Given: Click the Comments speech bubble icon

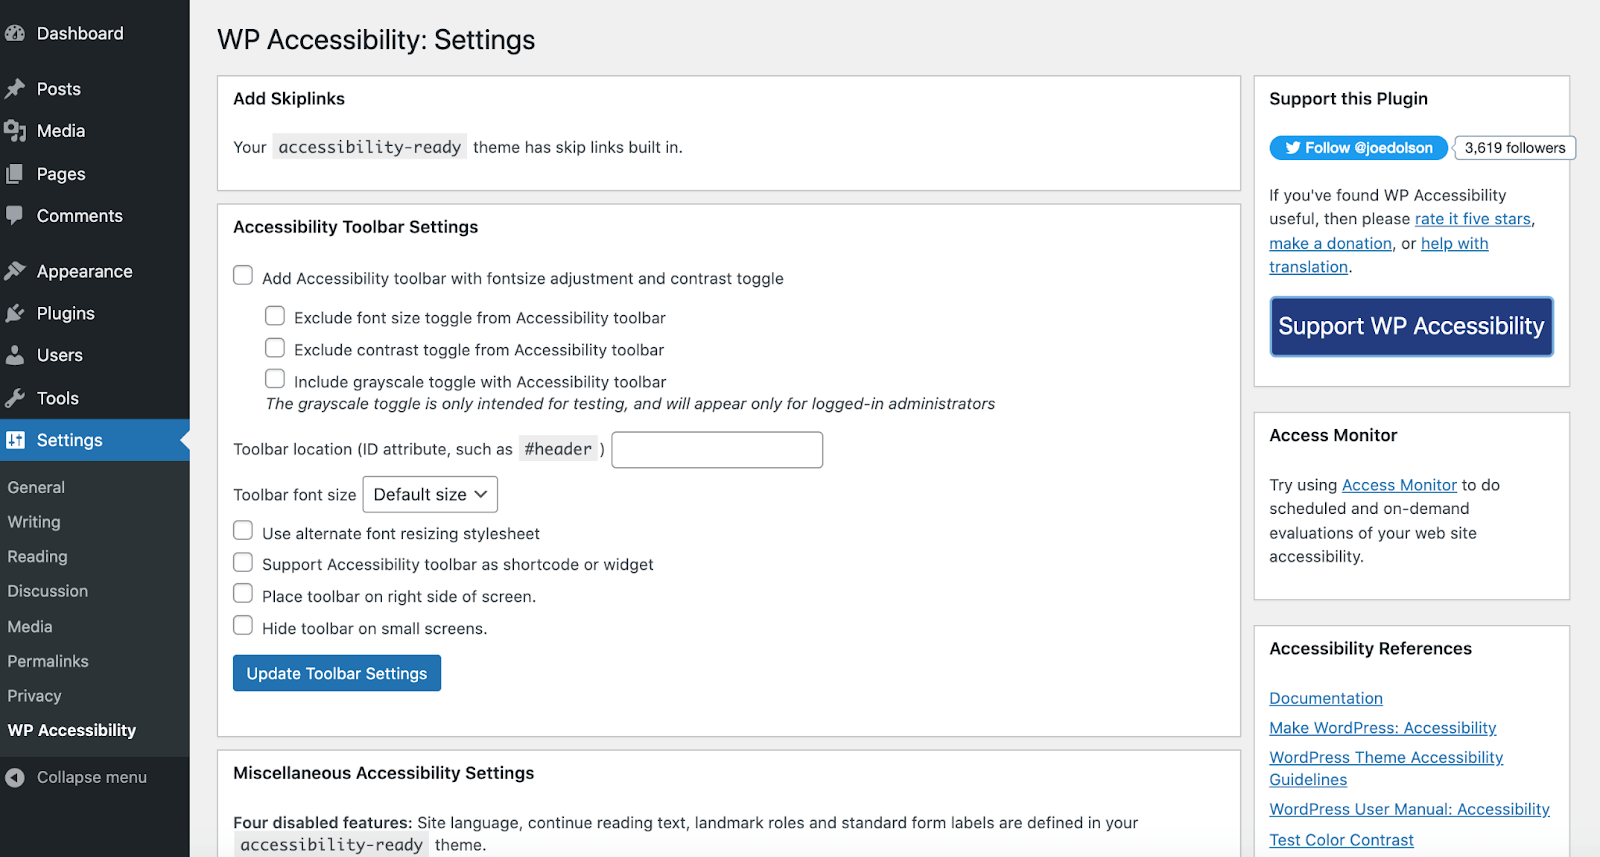Looking at the screenshot, I should [15, 216].
